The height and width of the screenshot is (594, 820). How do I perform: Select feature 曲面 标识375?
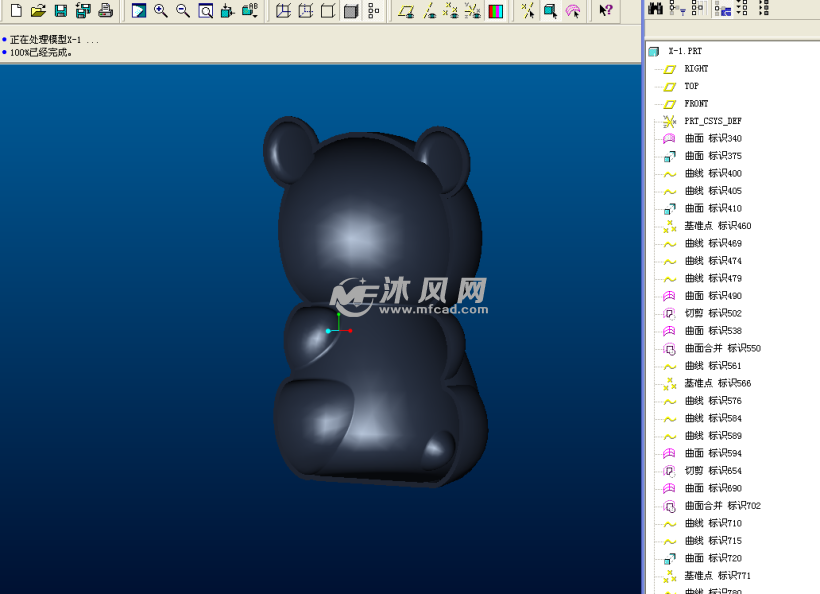coord(713,156)
